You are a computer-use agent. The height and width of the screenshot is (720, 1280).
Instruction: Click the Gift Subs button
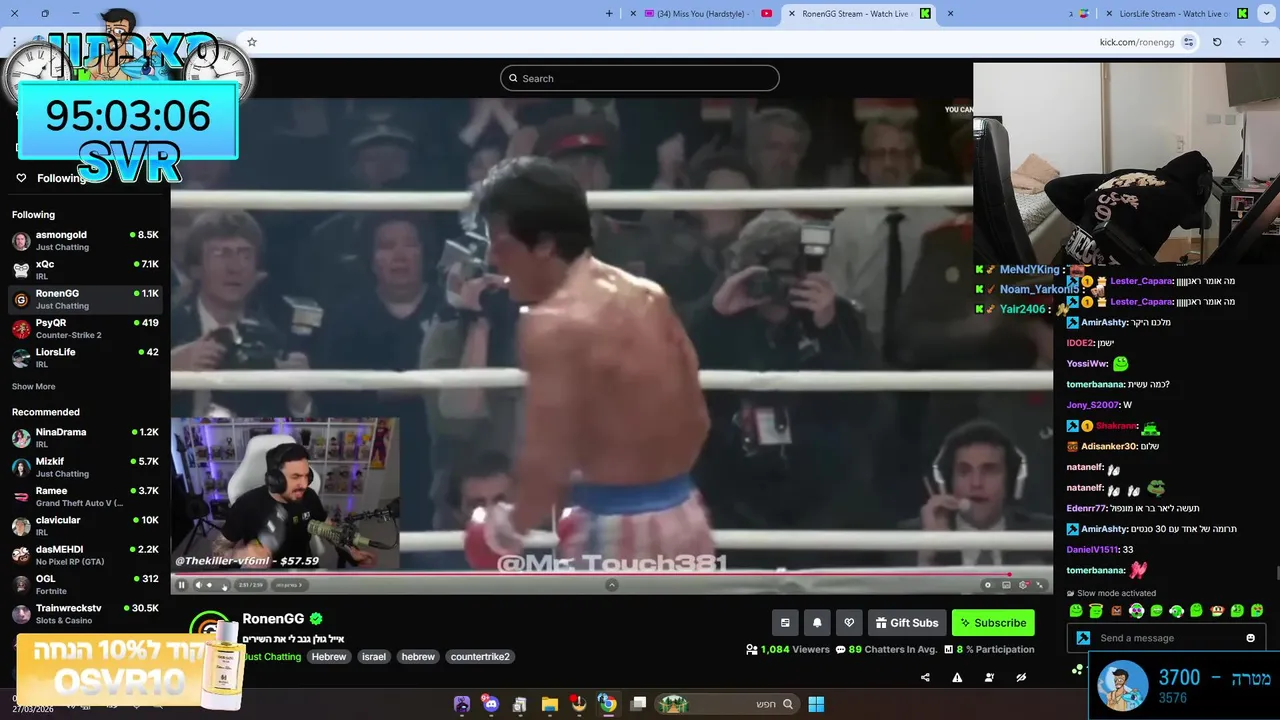click(x=907, y=622)
